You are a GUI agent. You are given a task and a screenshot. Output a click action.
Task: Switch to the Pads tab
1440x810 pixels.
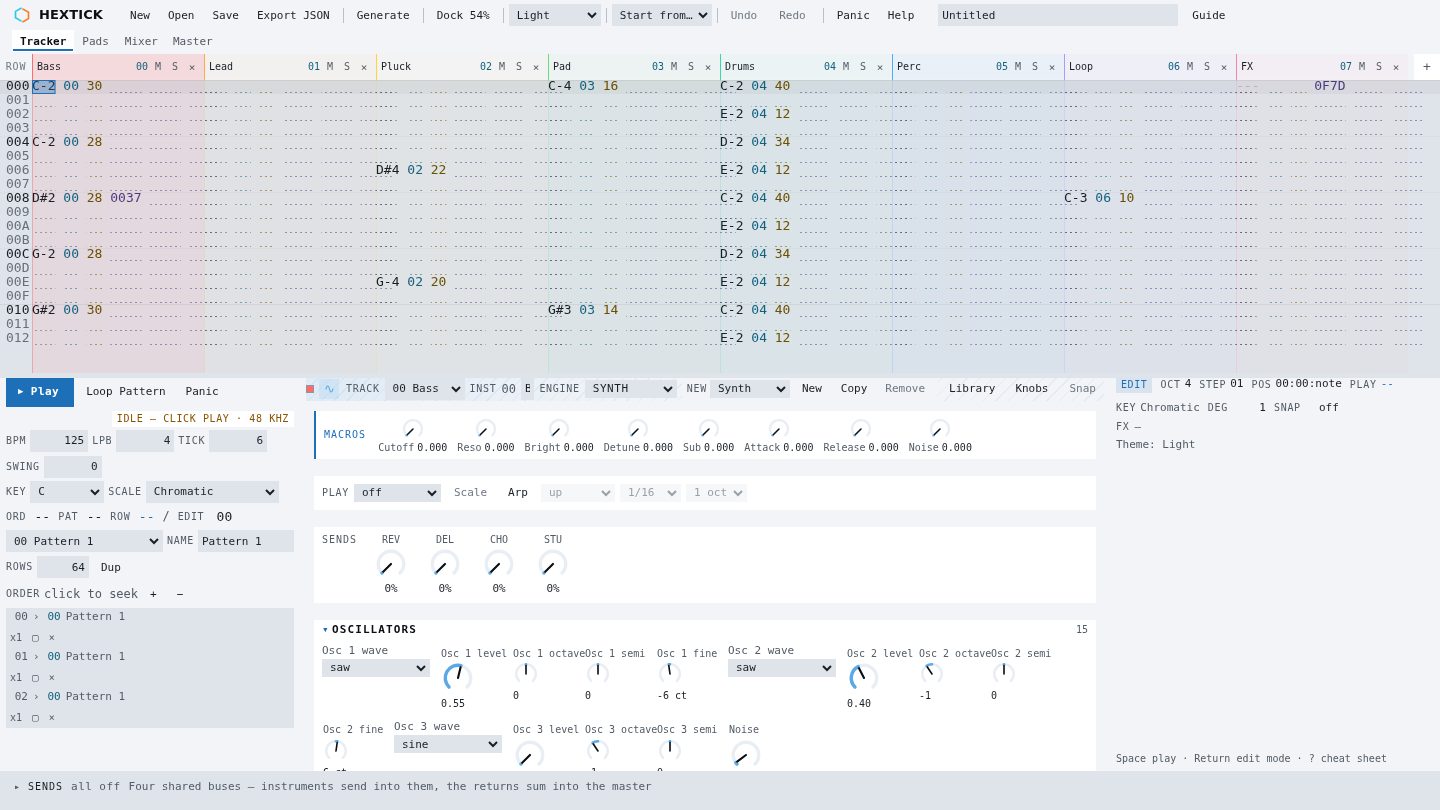96,42
